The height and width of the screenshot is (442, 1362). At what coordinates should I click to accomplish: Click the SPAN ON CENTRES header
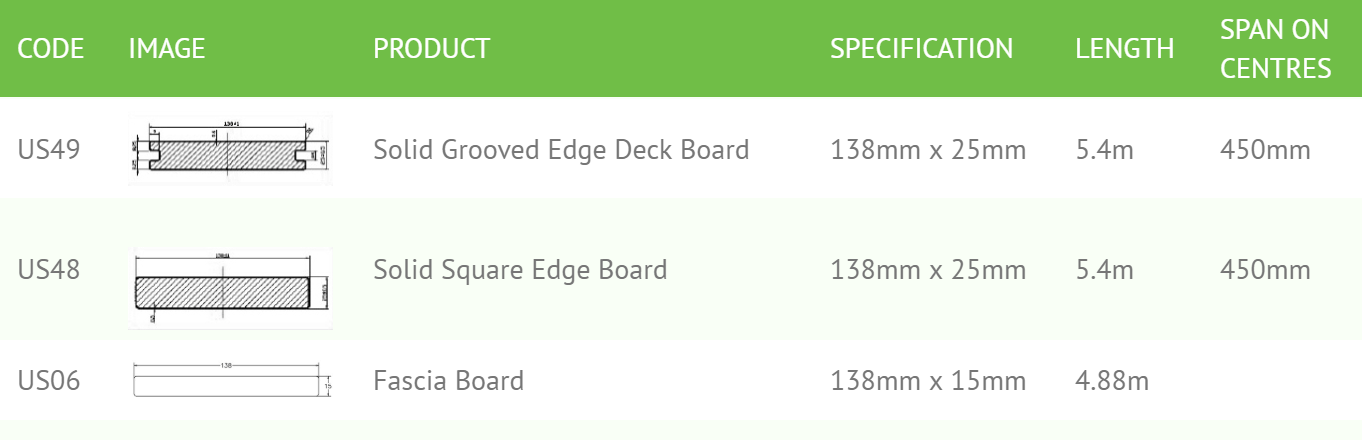(1276, 49)
